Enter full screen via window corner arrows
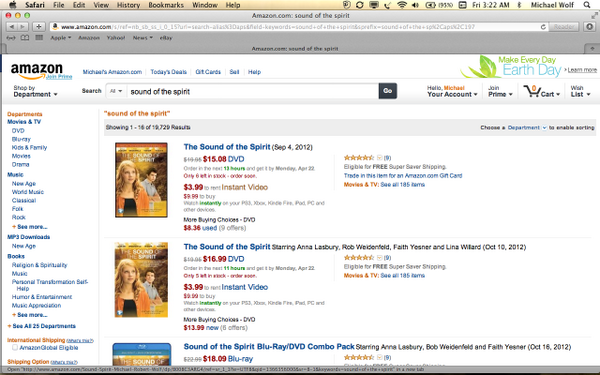Image resolution: width=600 pixels, height=375 pixels. pos(594,16)
